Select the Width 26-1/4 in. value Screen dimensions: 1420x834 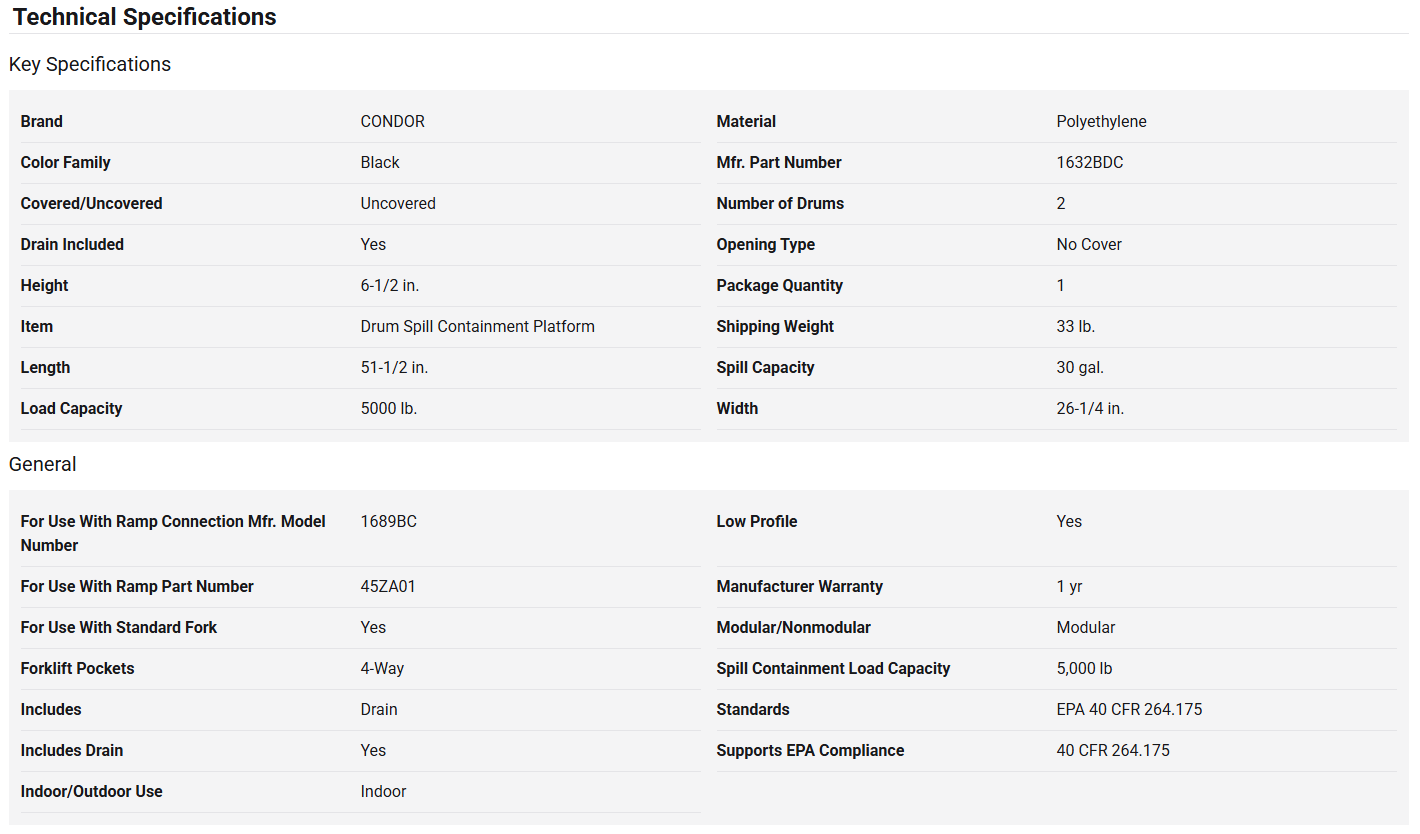pos(1091,408)
